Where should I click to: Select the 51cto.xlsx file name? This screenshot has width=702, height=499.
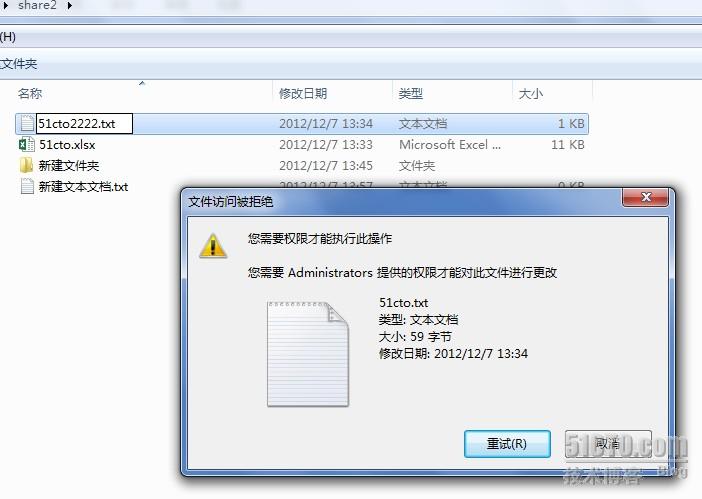[x=67, y=145]
